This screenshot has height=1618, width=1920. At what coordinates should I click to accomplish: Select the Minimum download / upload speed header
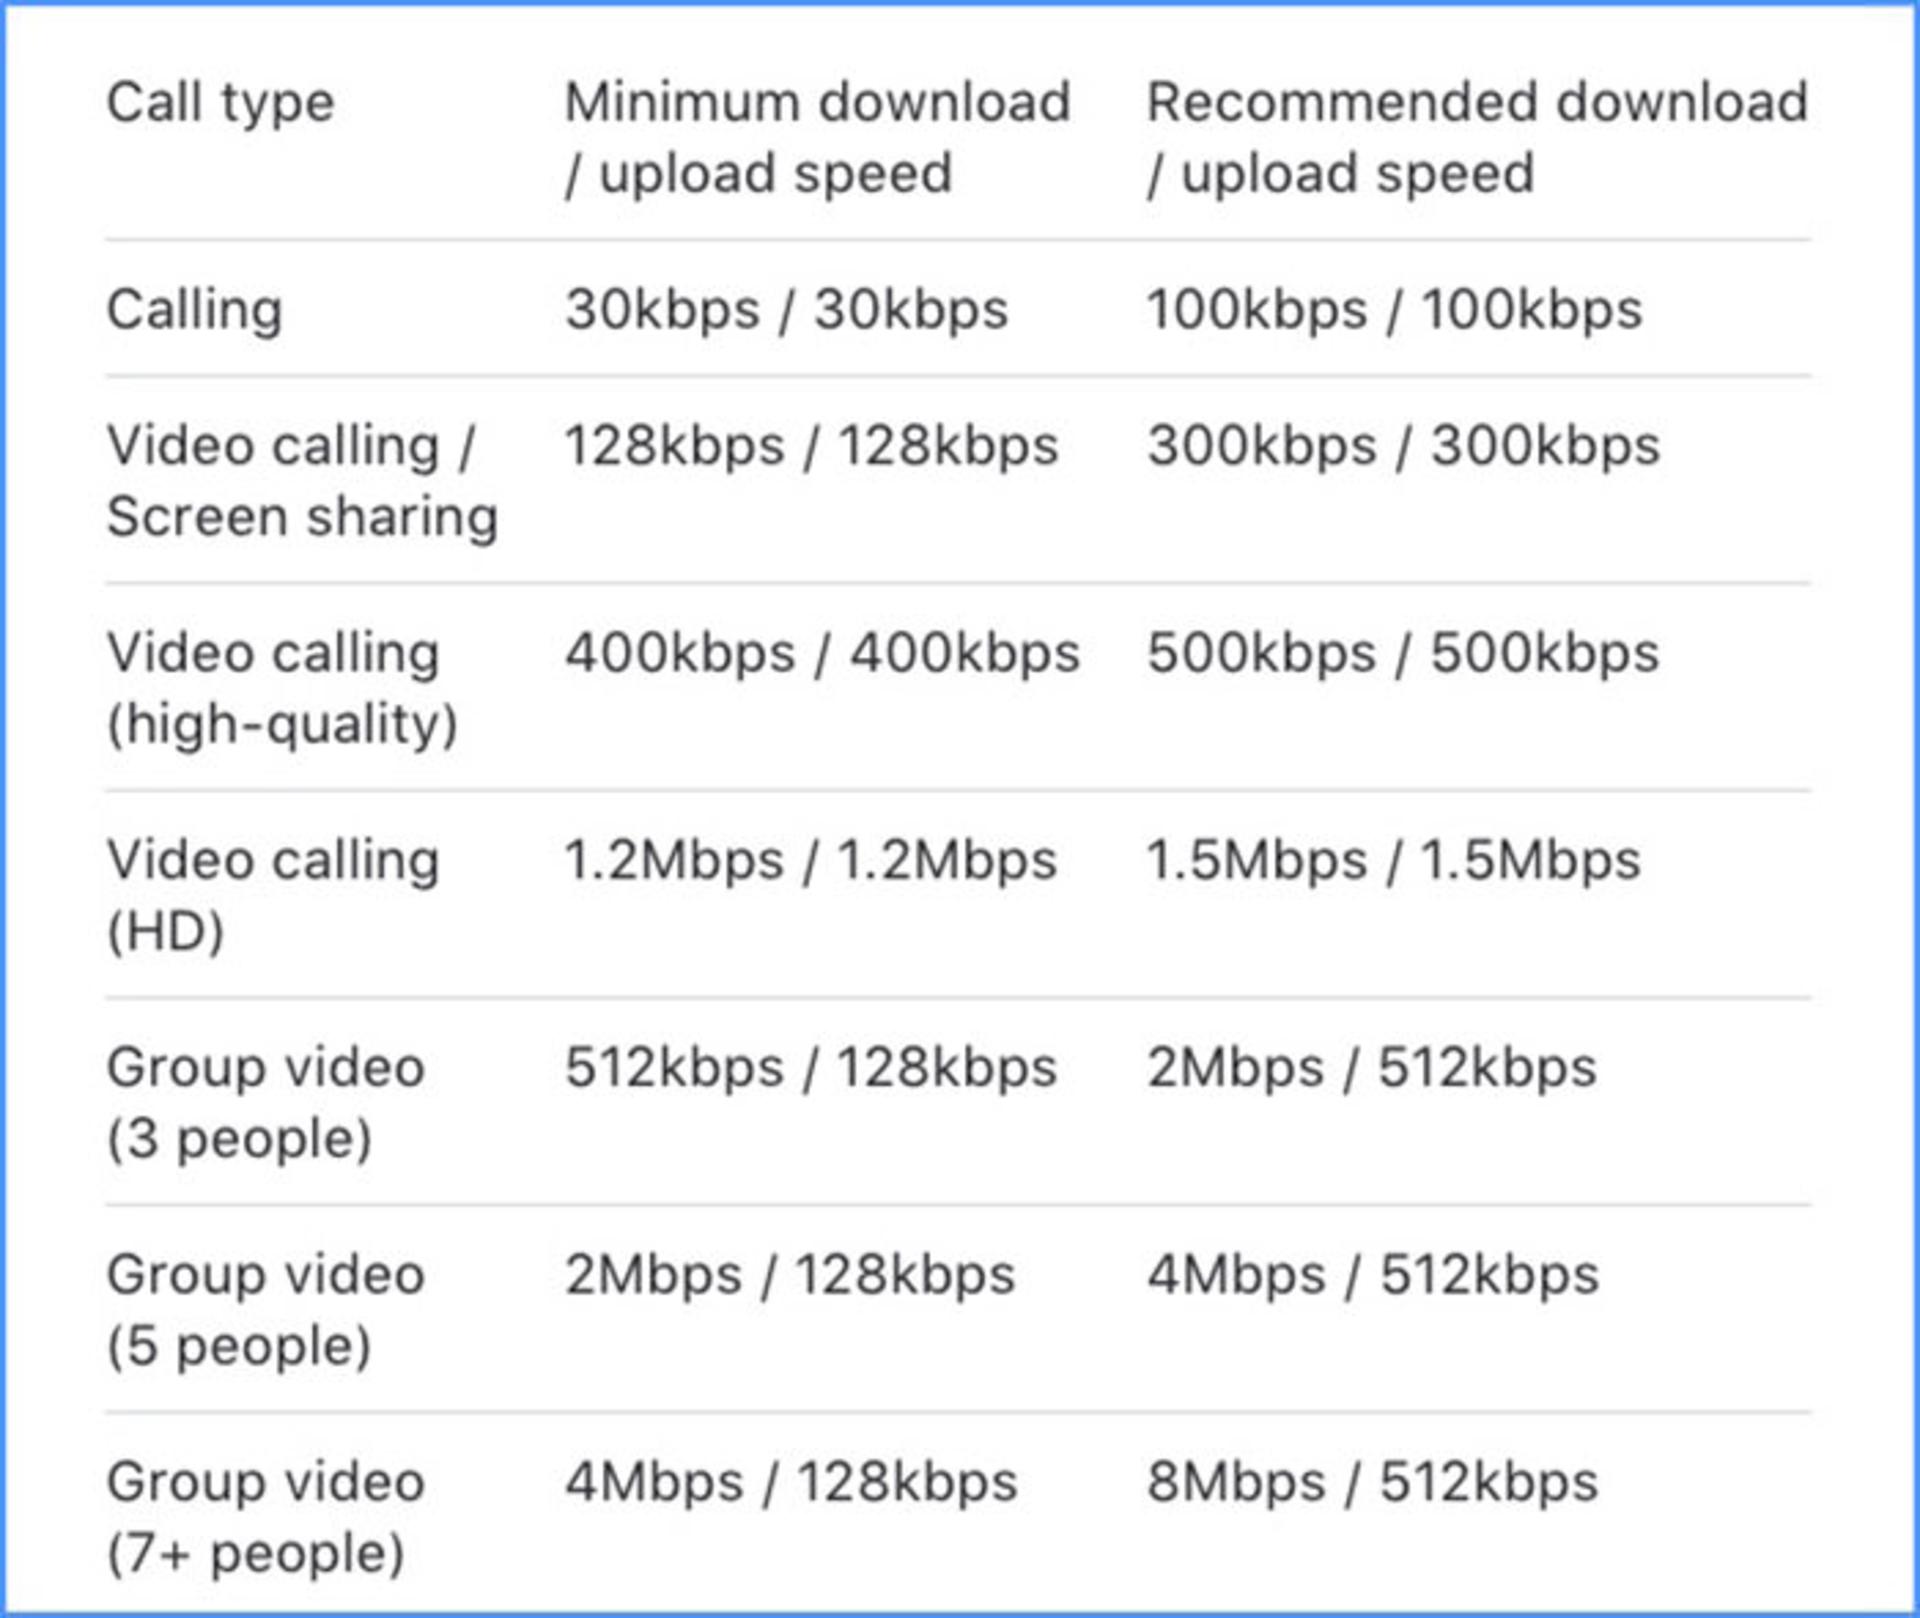(x=817, y=138)
